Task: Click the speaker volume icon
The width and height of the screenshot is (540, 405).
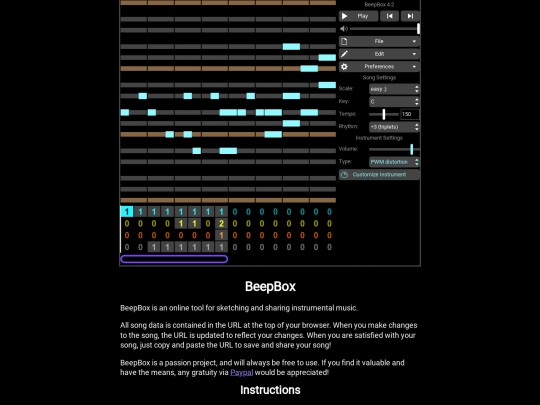Action: 344,29
